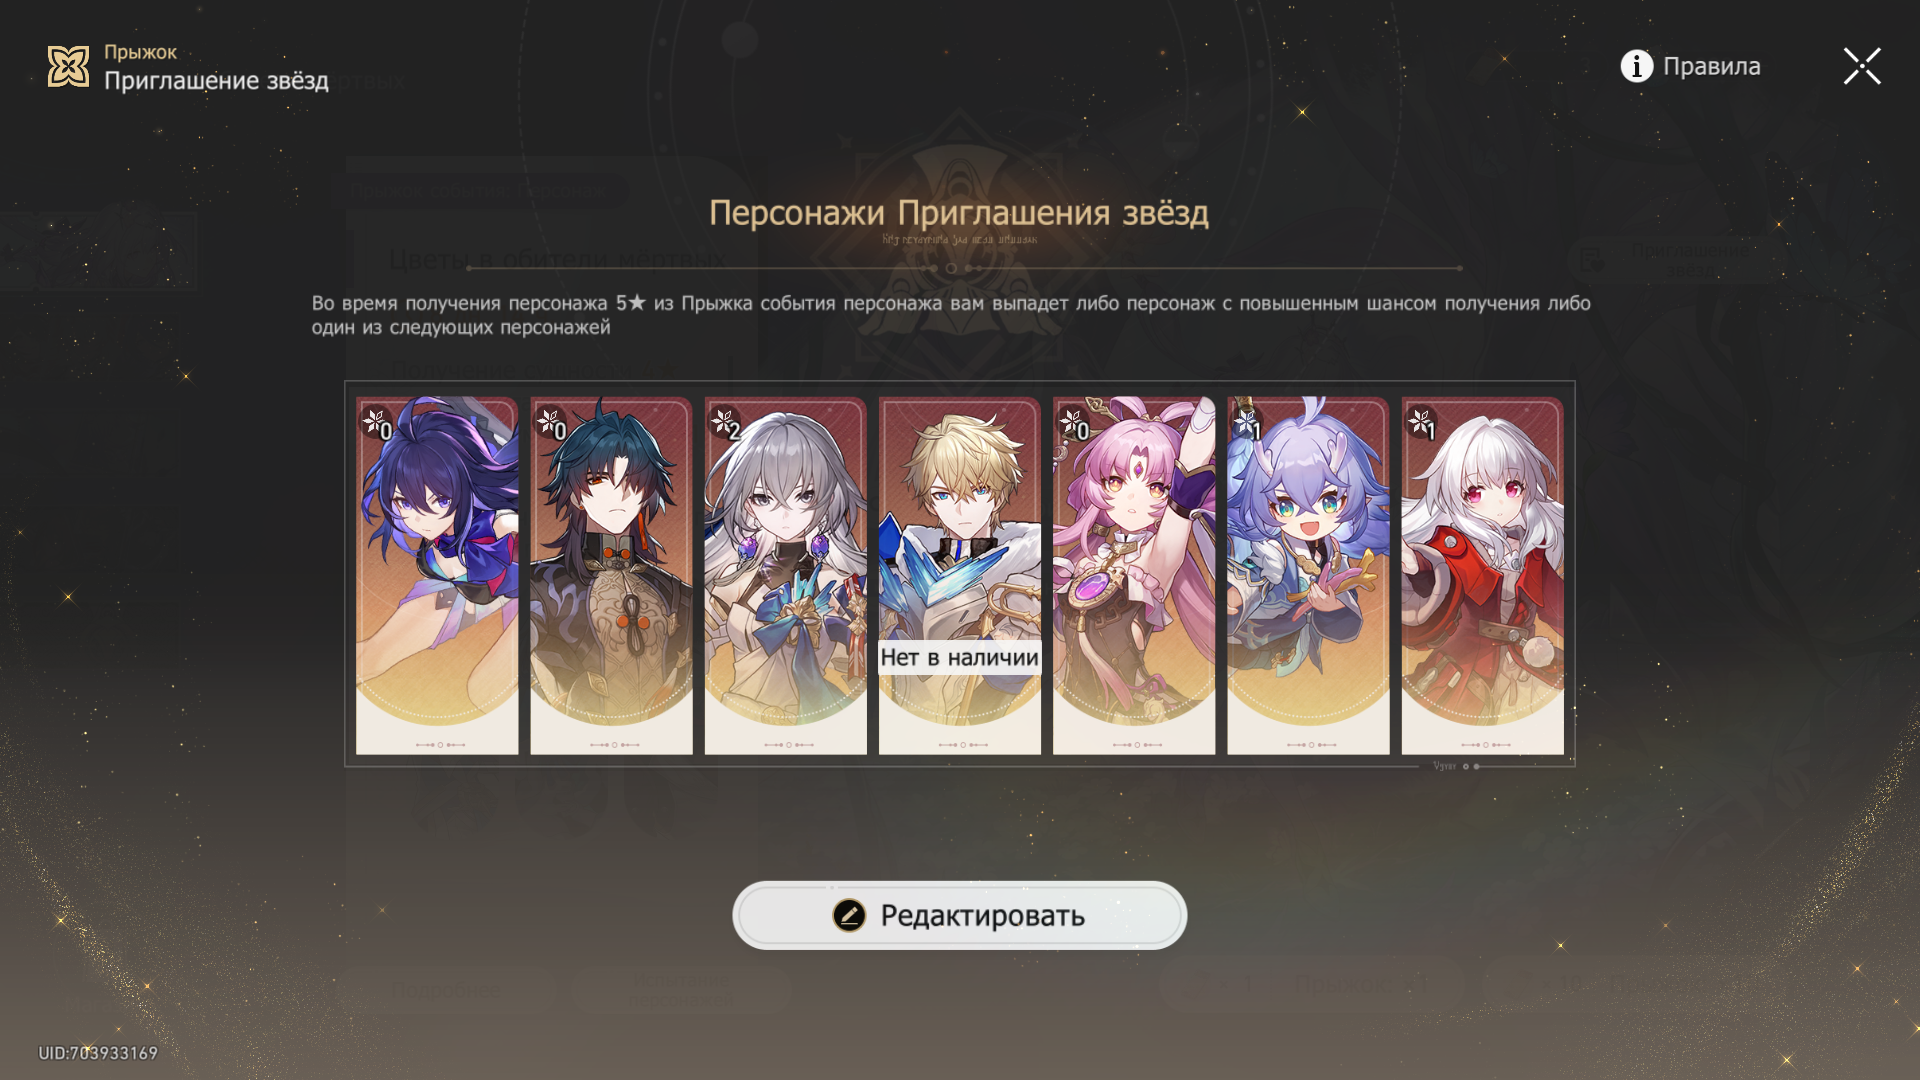Click eidolon badge on dark-haired swordsman card

552,424
